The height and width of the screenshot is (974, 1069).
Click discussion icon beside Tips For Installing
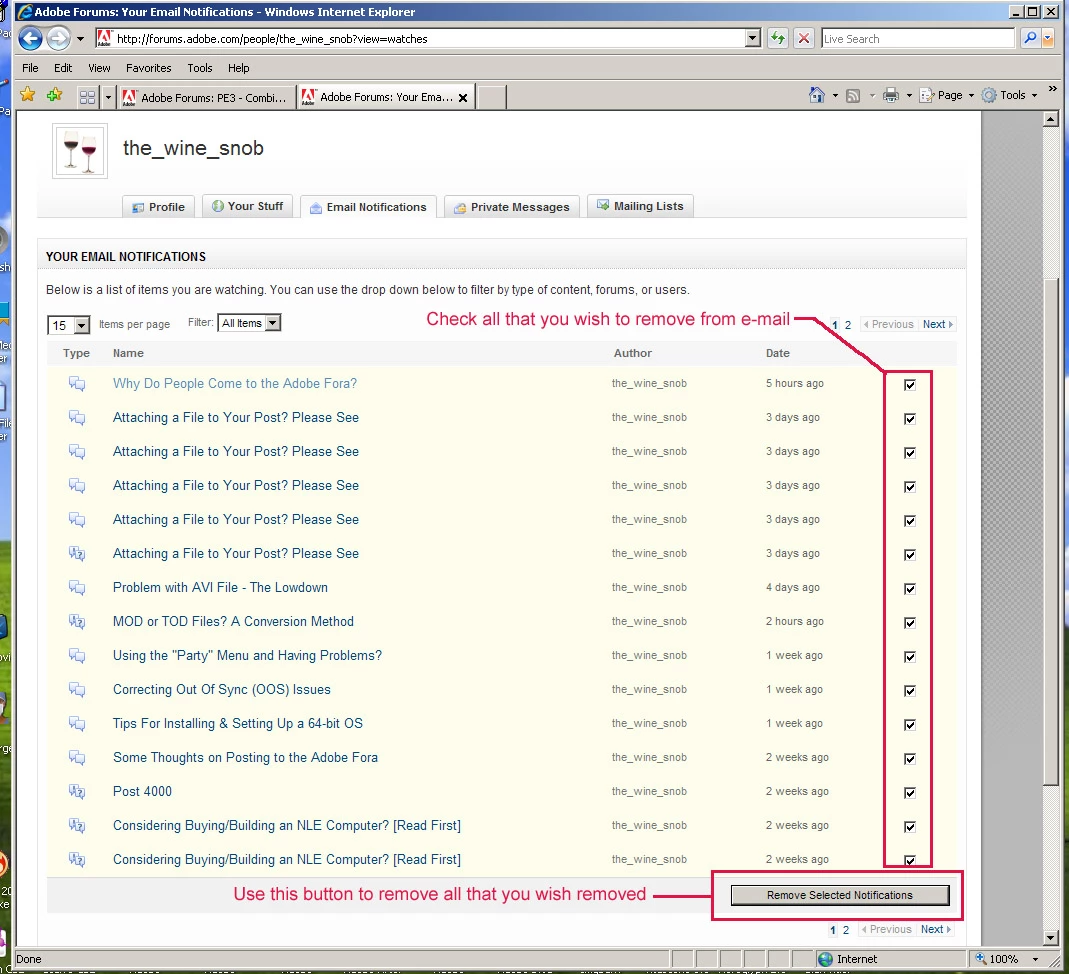(77, 724)
